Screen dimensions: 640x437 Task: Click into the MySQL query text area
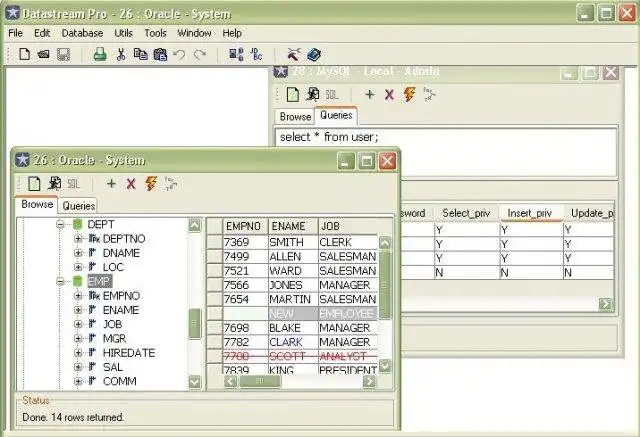pyautogui.click(x=445, y=153)
